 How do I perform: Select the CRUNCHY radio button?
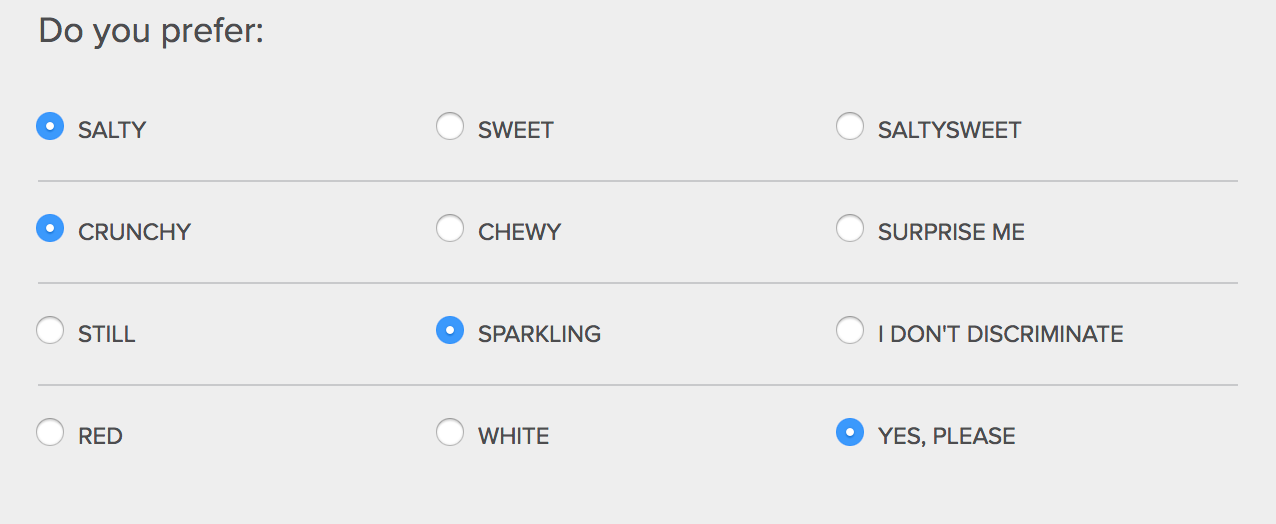(50, 229)
